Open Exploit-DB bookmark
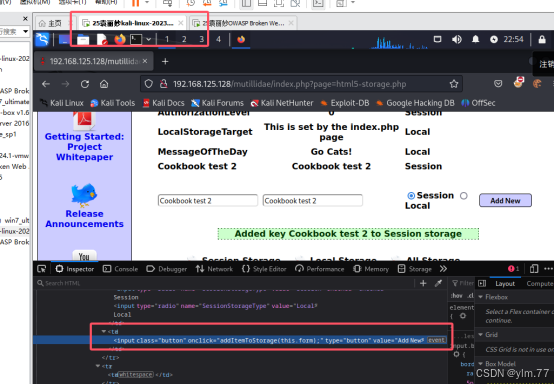The width and height of the screenshot is (554, 385). [345, 103]
